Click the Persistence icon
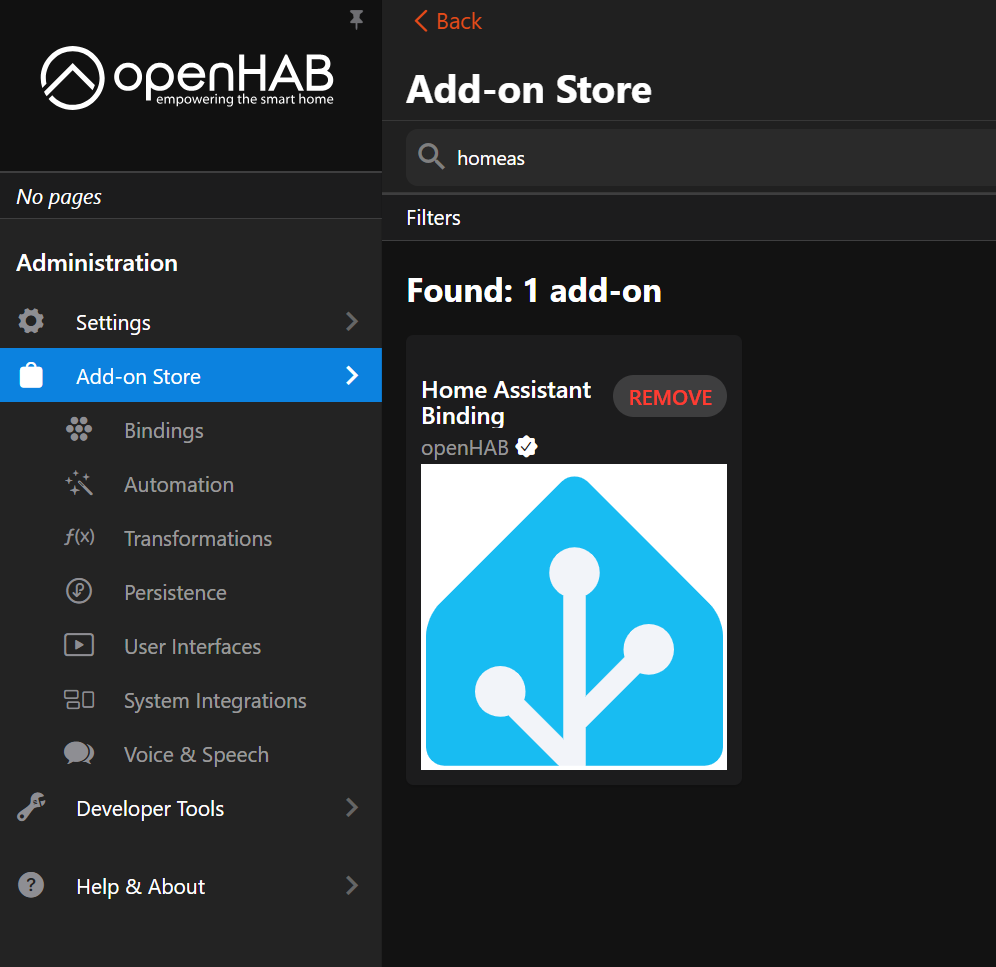The image size is (996, 967). tap(79, 592)
